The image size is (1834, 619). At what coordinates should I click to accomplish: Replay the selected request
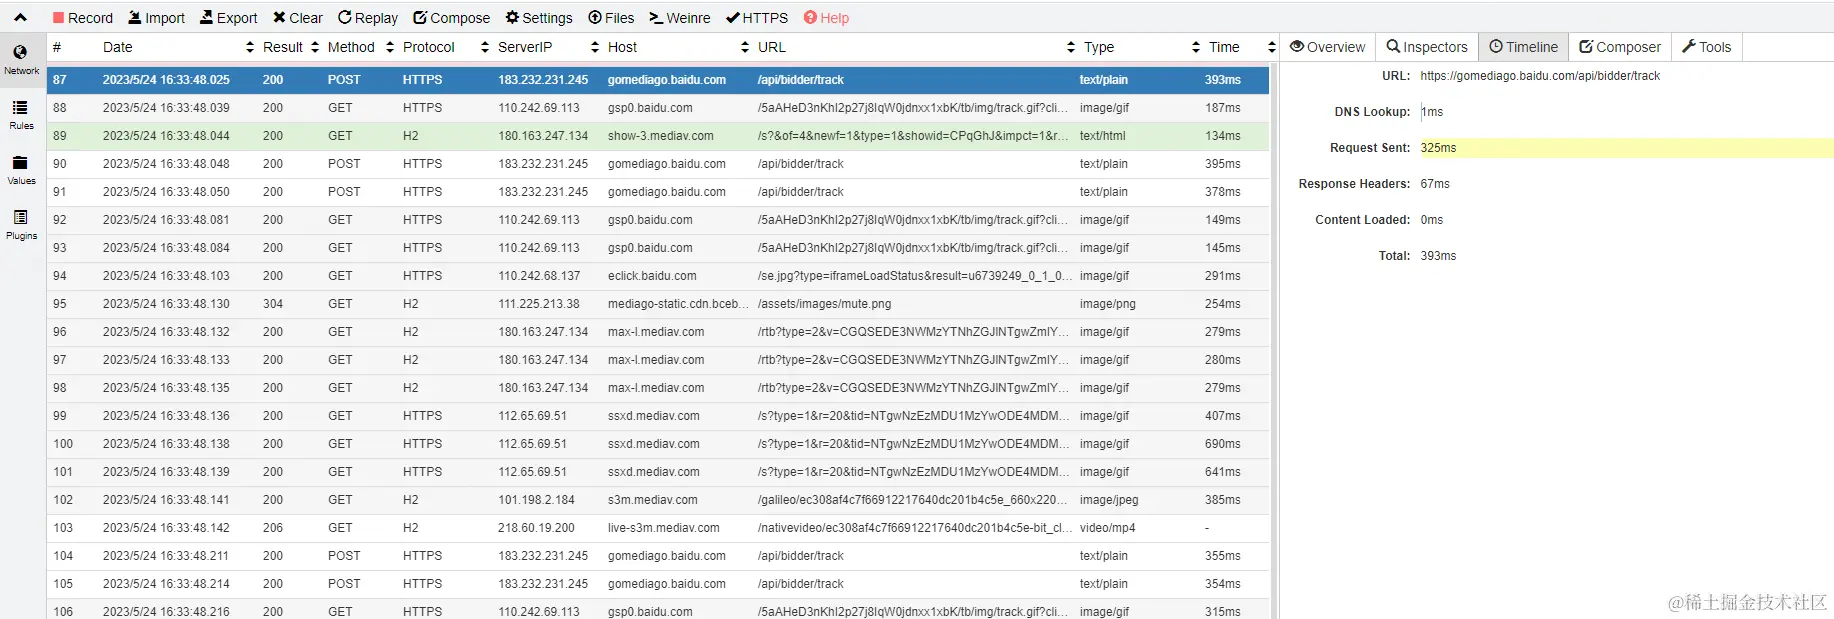(x=368, y=18)
